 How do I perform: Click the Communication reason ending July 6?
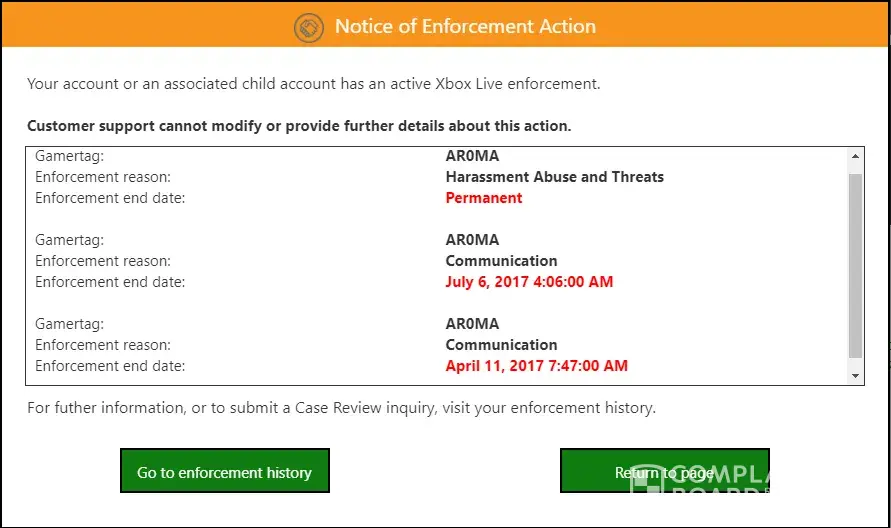click(501, 261)
